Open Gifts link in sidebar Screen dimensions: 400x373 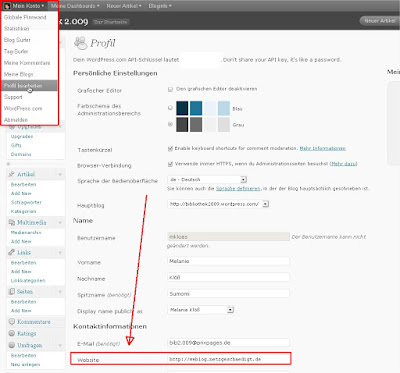pyautogui.click(x=16, y=145)
